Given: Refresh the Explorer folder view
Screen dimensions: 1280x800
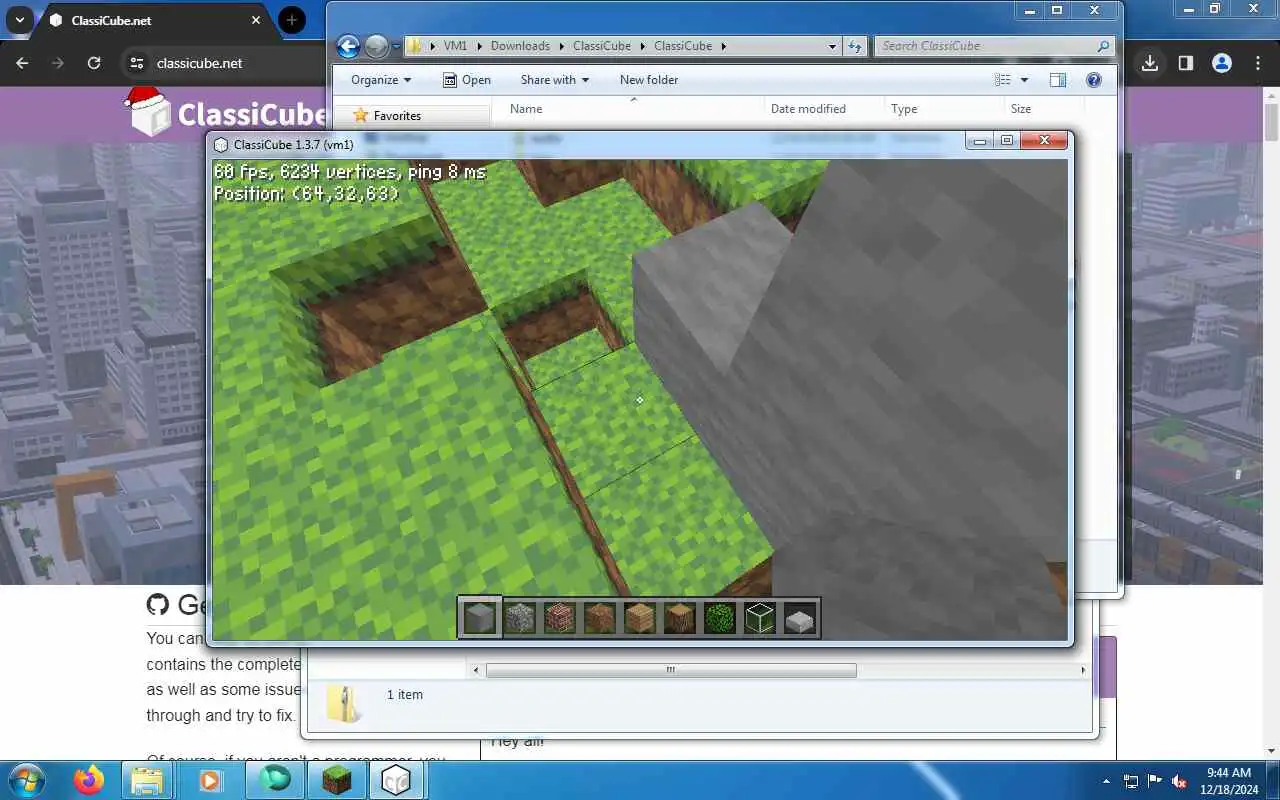Looking at the screenshot, I should click(x=855, y=46).
